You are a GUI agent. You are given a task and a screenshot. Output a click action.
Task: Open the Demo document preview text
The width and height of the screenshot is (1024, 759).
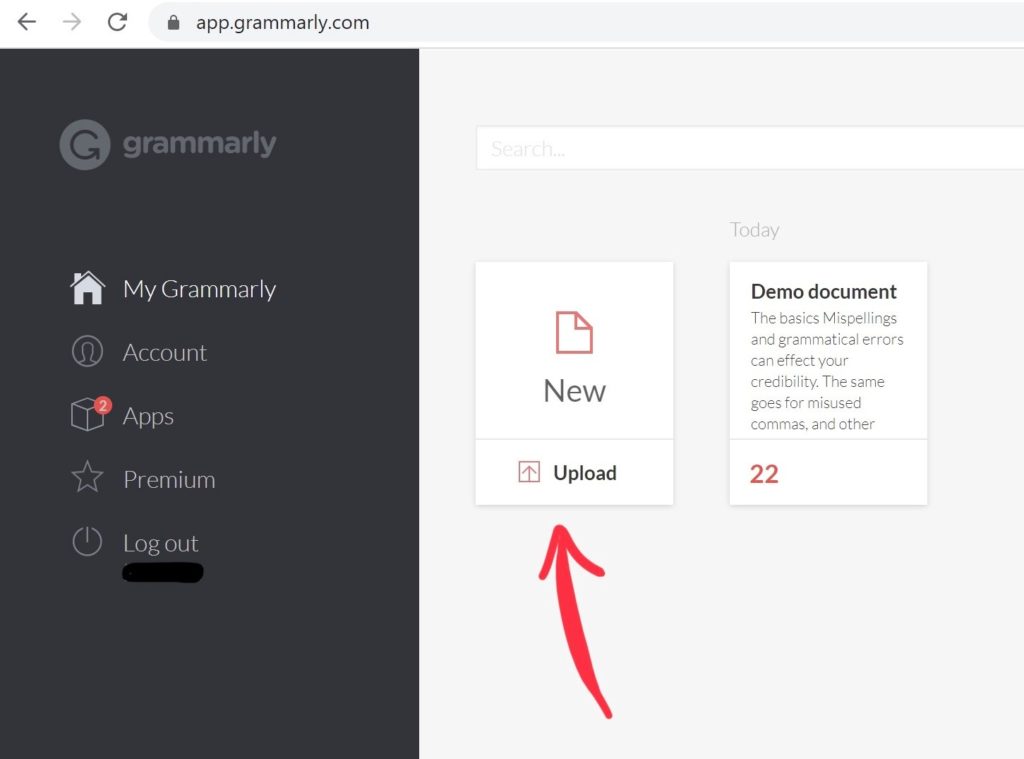pos(827,370)
